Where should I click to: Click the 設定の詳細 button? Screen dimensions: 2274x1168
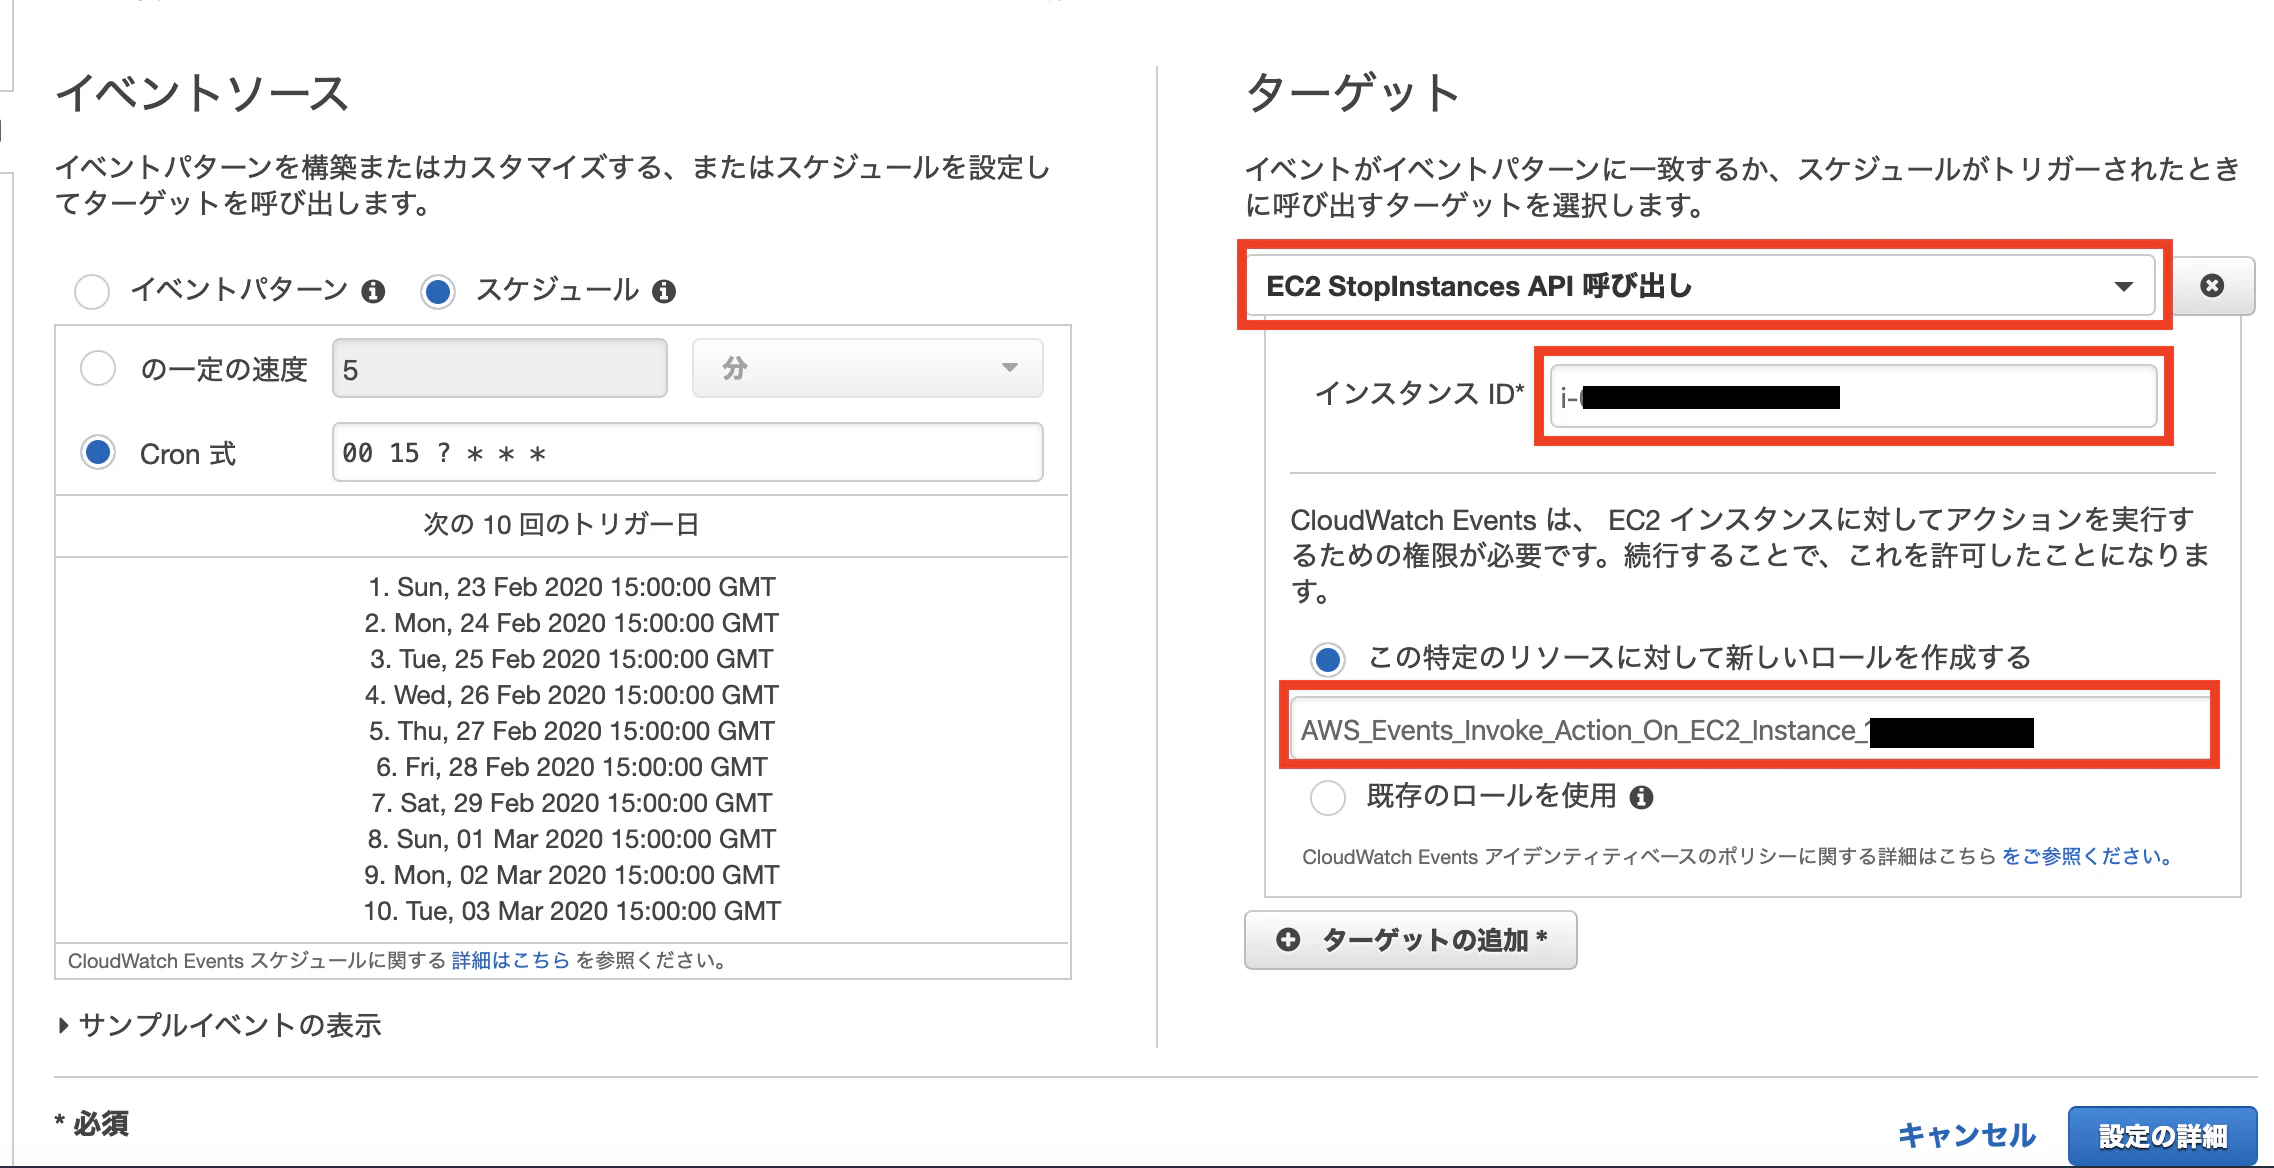coord(2162,1135)
